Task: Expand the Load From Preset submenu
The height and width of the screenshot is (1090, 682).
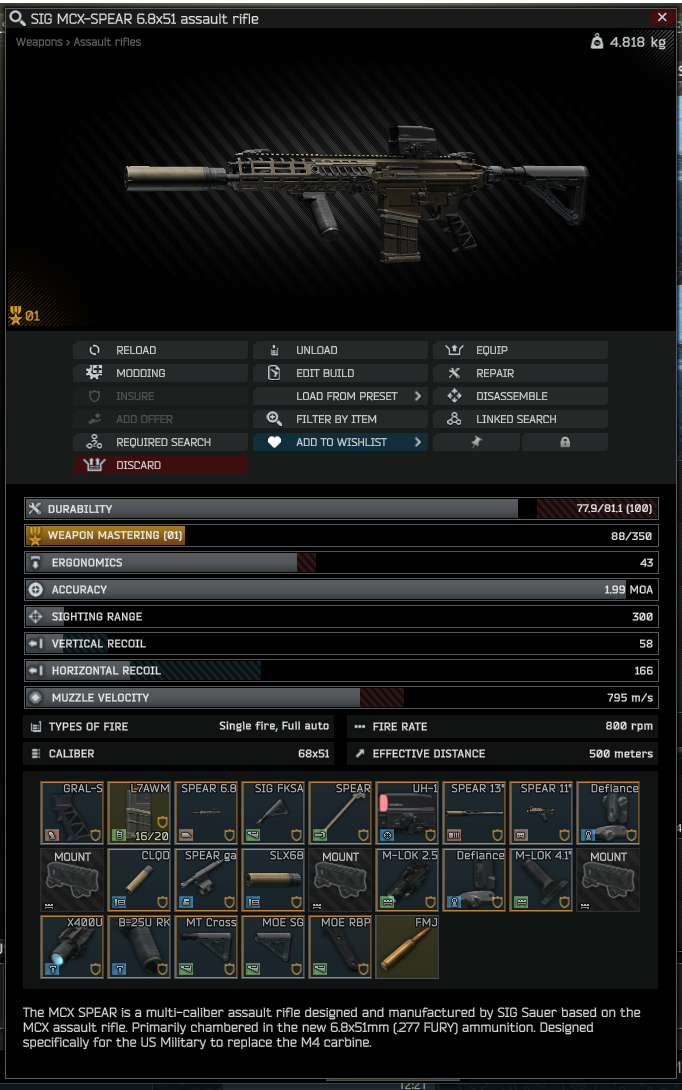Action: [x=418, y=396]
